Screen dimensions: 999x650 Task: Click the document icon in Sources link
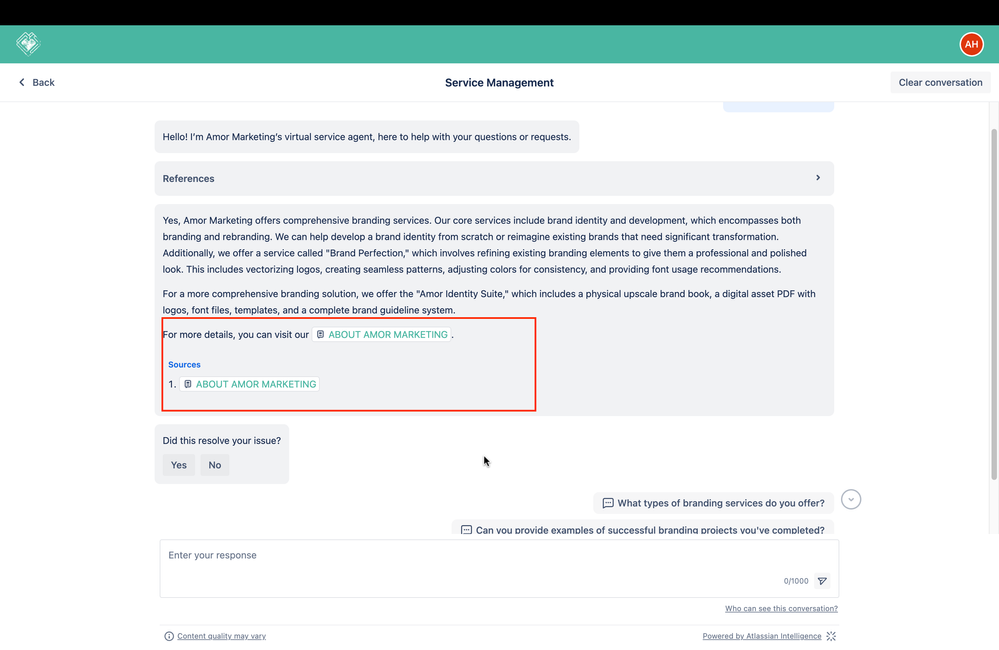[x=188, y=384]
